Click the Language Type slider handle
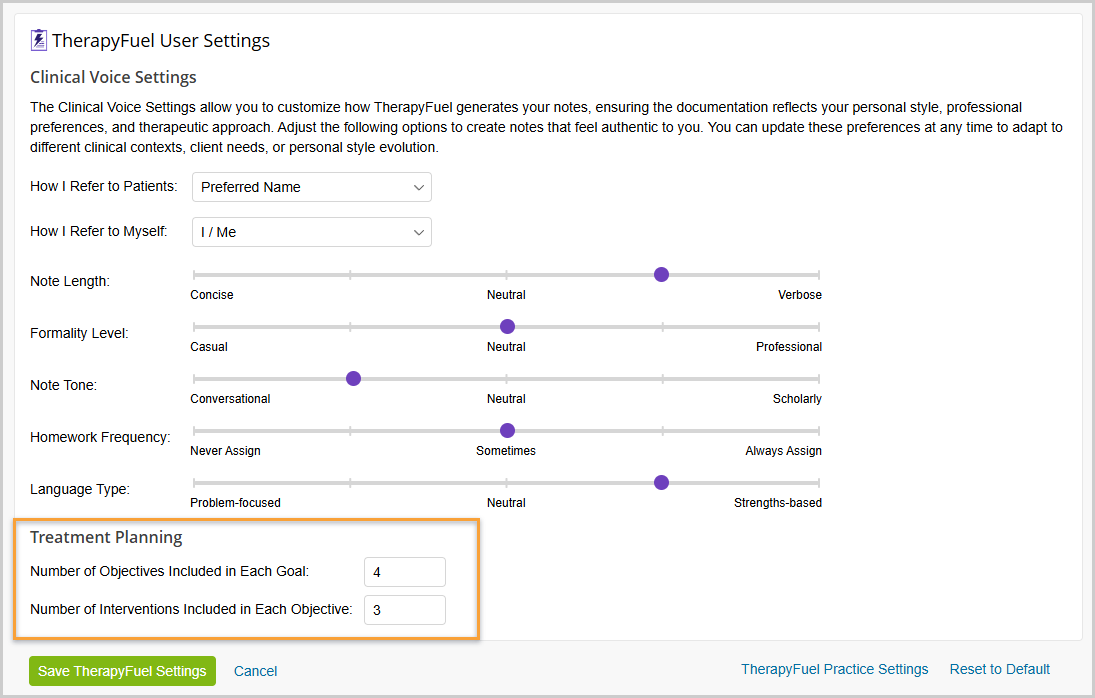 [x=661, y=482]
